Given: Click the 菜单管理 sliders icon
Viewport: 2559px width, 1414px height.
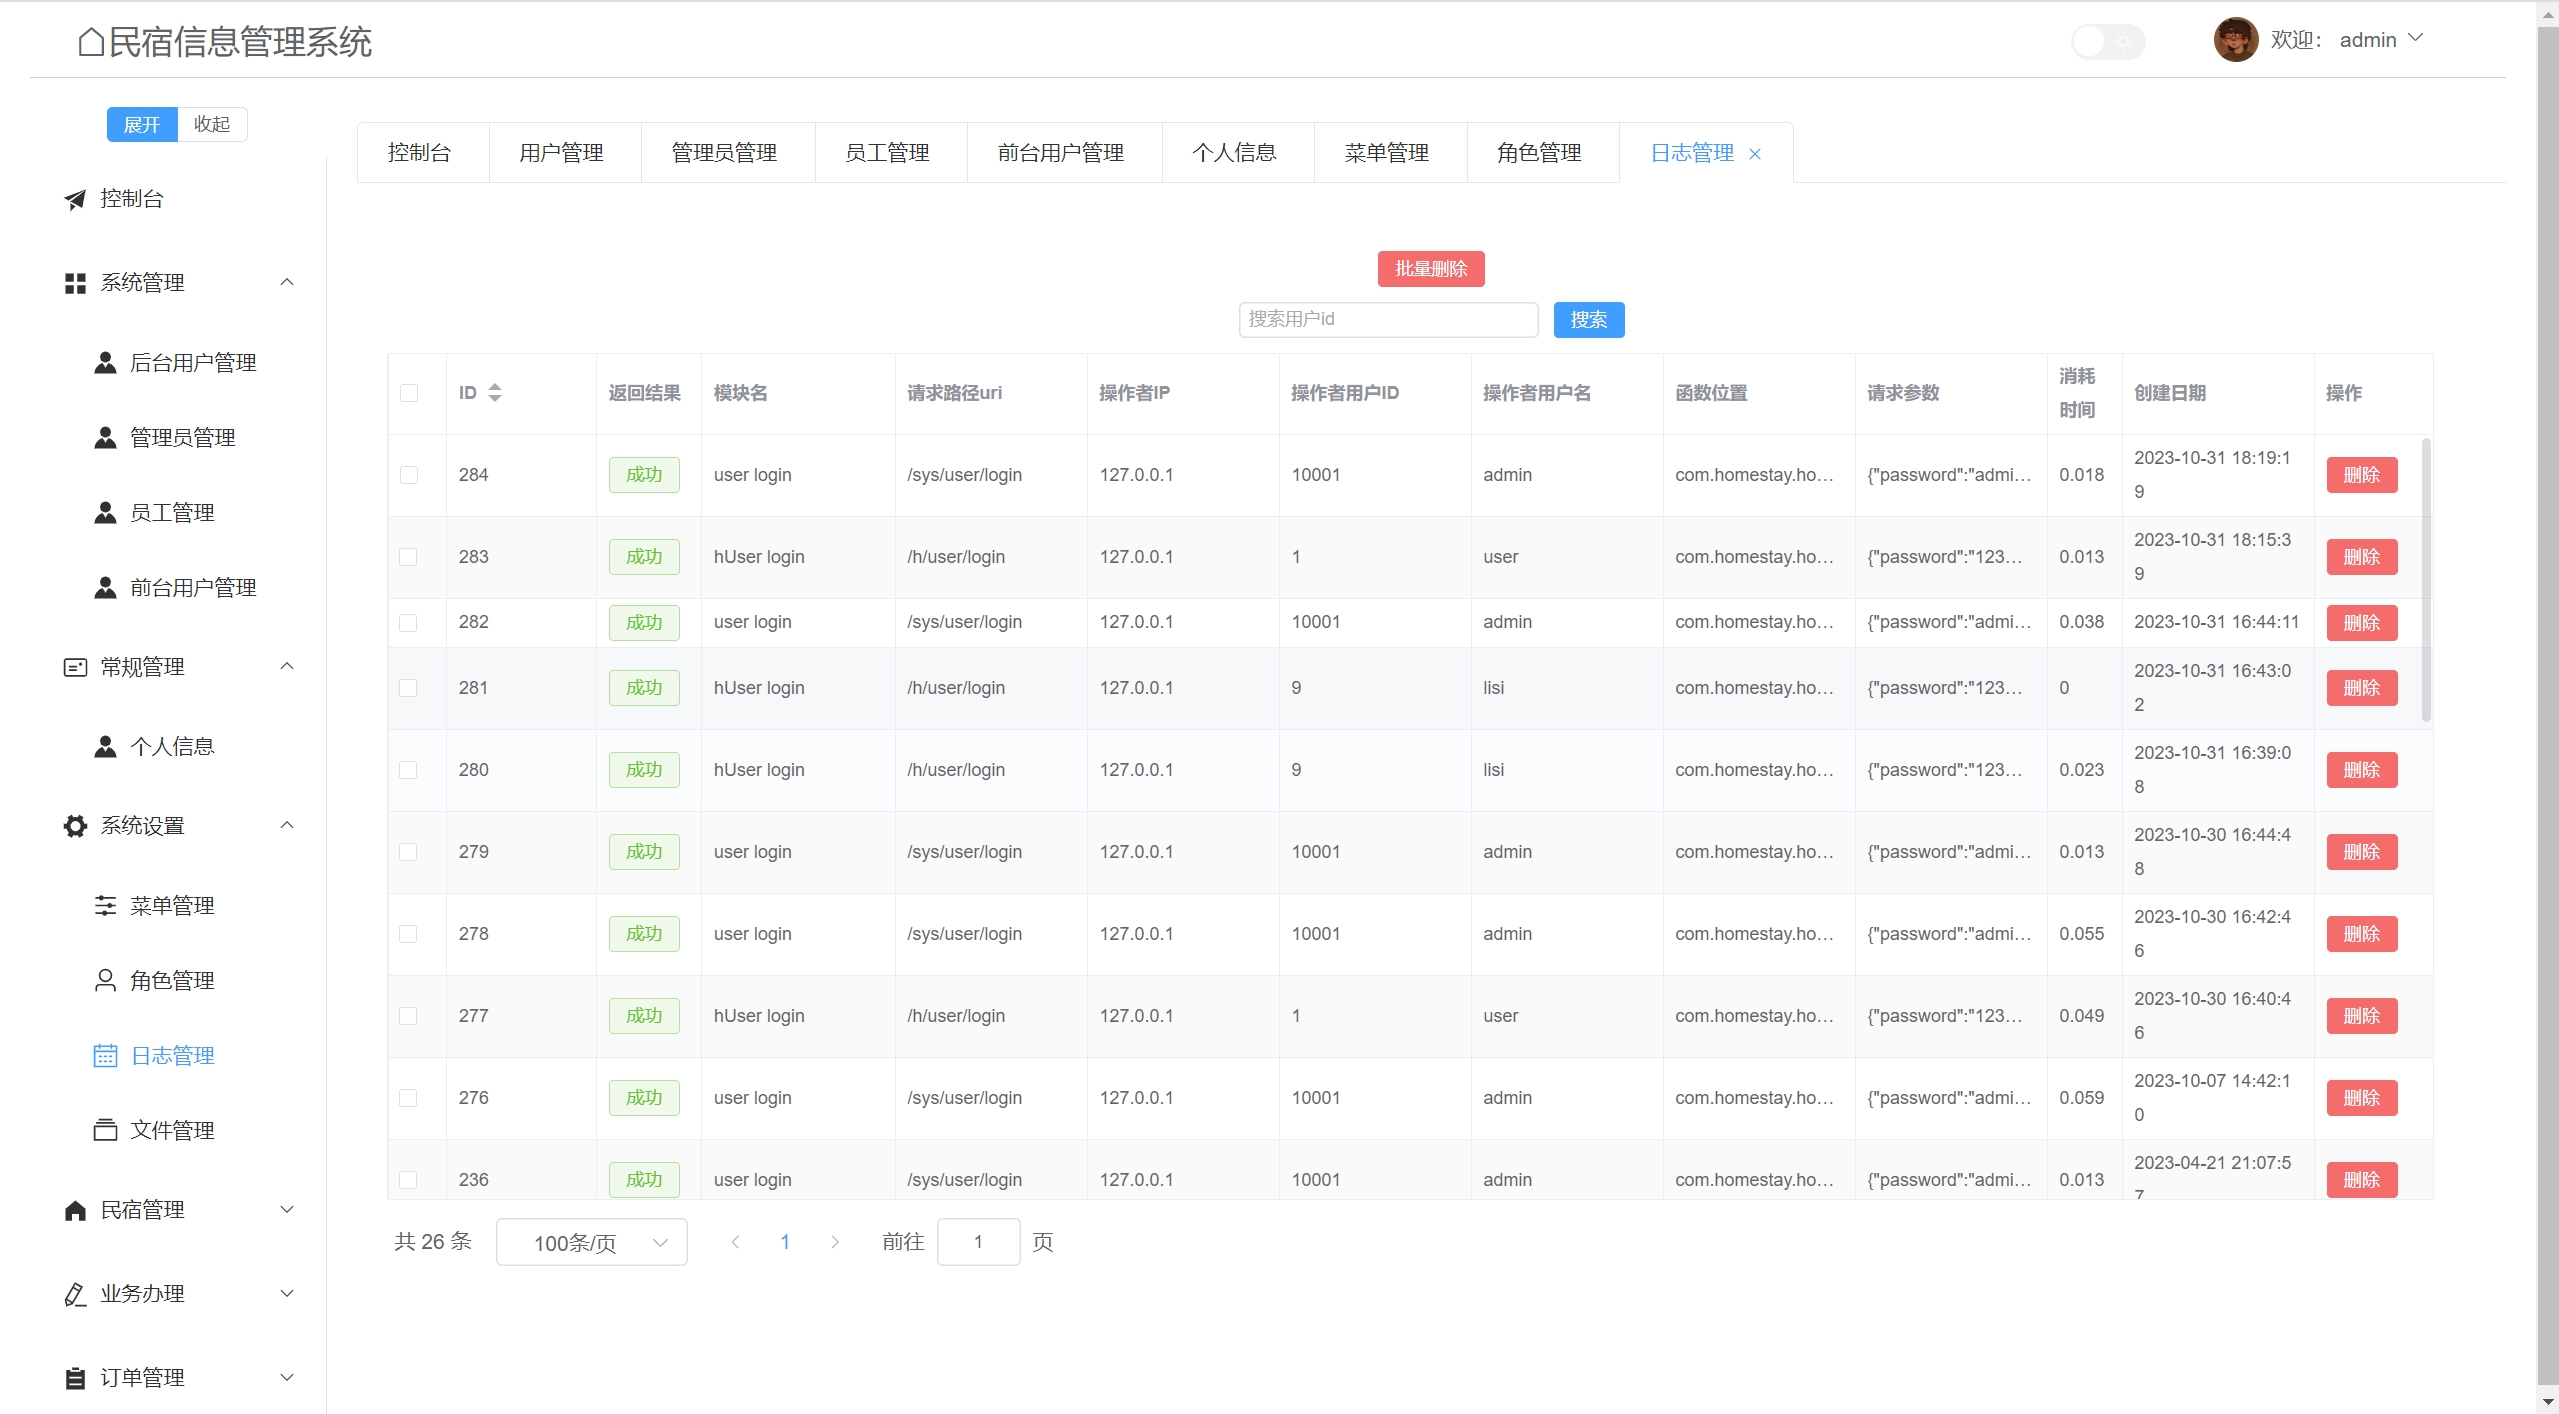Looking at the screenshot, I should [105, 906].
